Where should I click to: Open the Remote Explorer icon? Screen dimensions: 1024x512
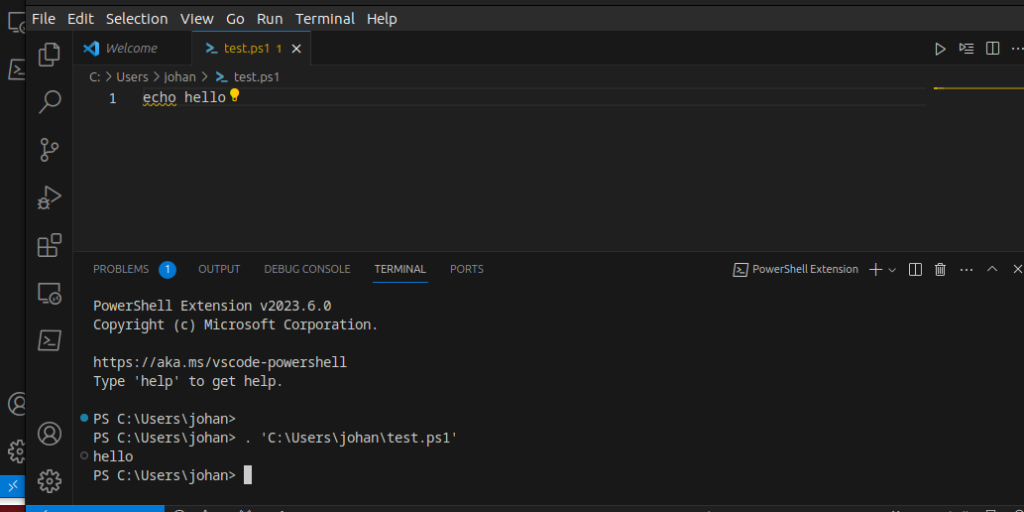[x=50, y=293]
